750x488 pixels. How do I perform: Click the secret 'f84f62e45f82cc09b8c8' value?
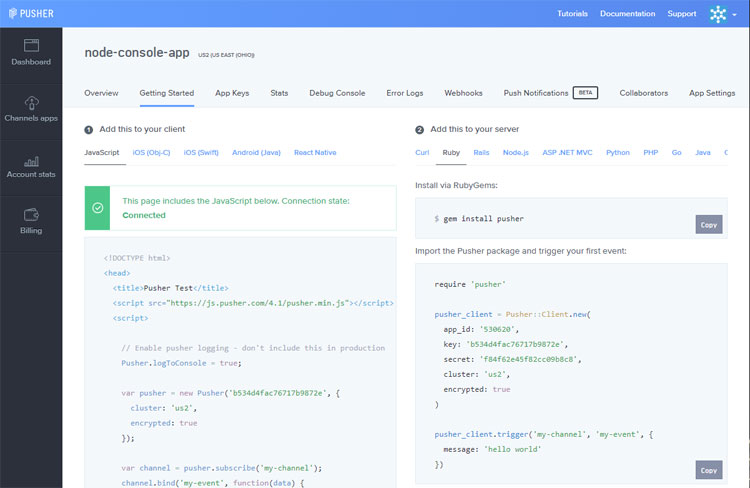click(529, 359)
